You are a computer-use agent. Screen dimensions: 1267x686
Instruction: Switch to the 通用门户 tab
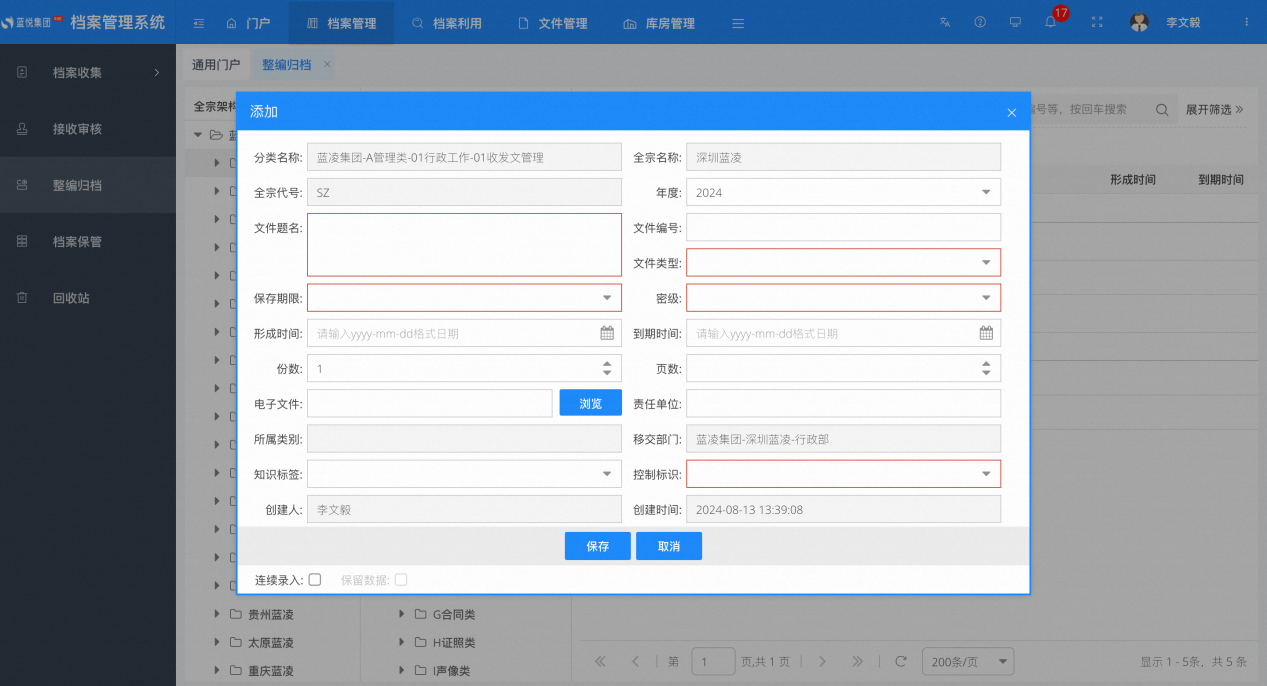pyautogui.click(x=216, y=64)
